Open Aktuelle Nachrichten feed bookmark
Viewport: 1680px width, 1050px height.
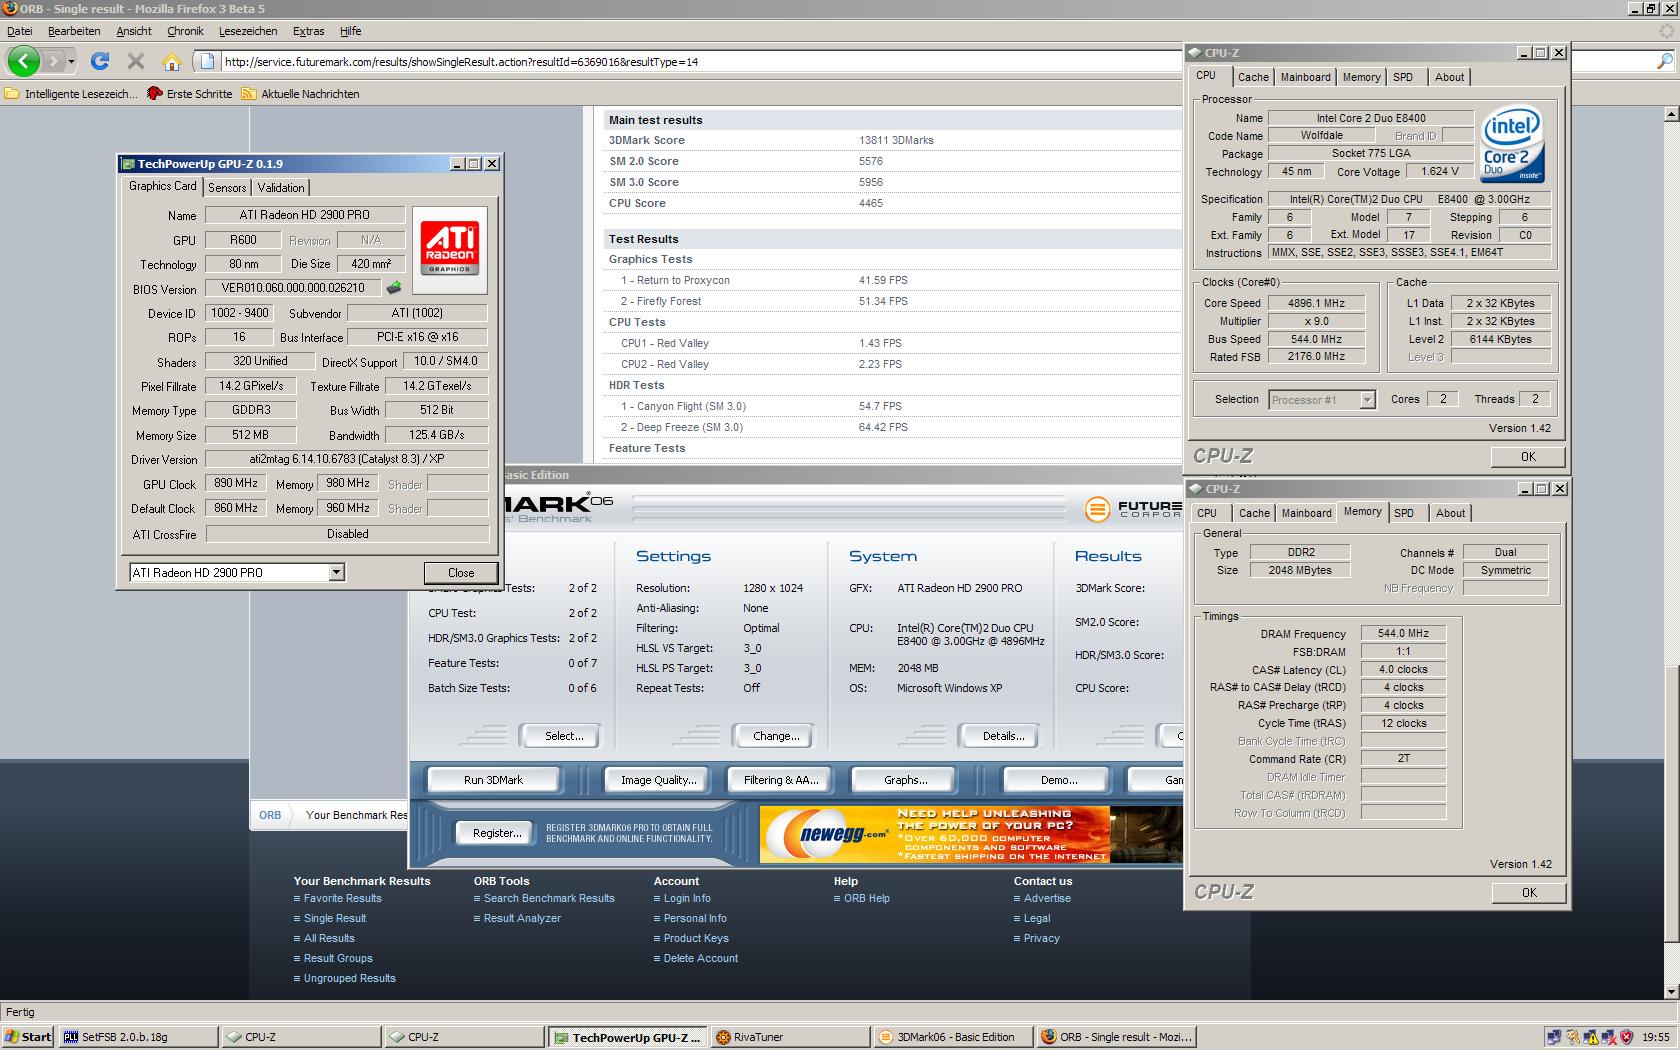[x=300, y=94]
